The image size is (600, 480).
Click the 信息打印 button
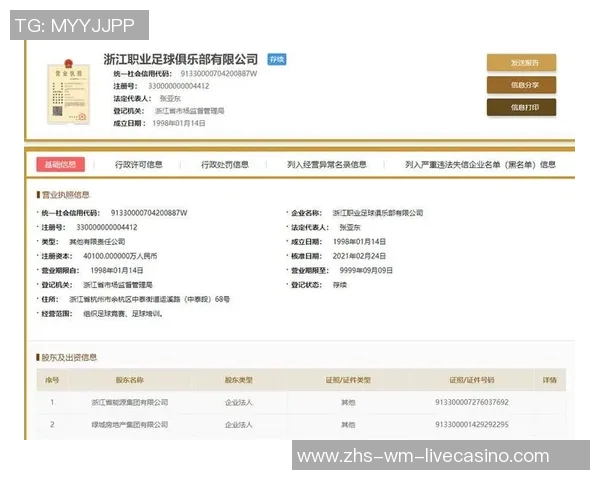(x=521, y=107)
